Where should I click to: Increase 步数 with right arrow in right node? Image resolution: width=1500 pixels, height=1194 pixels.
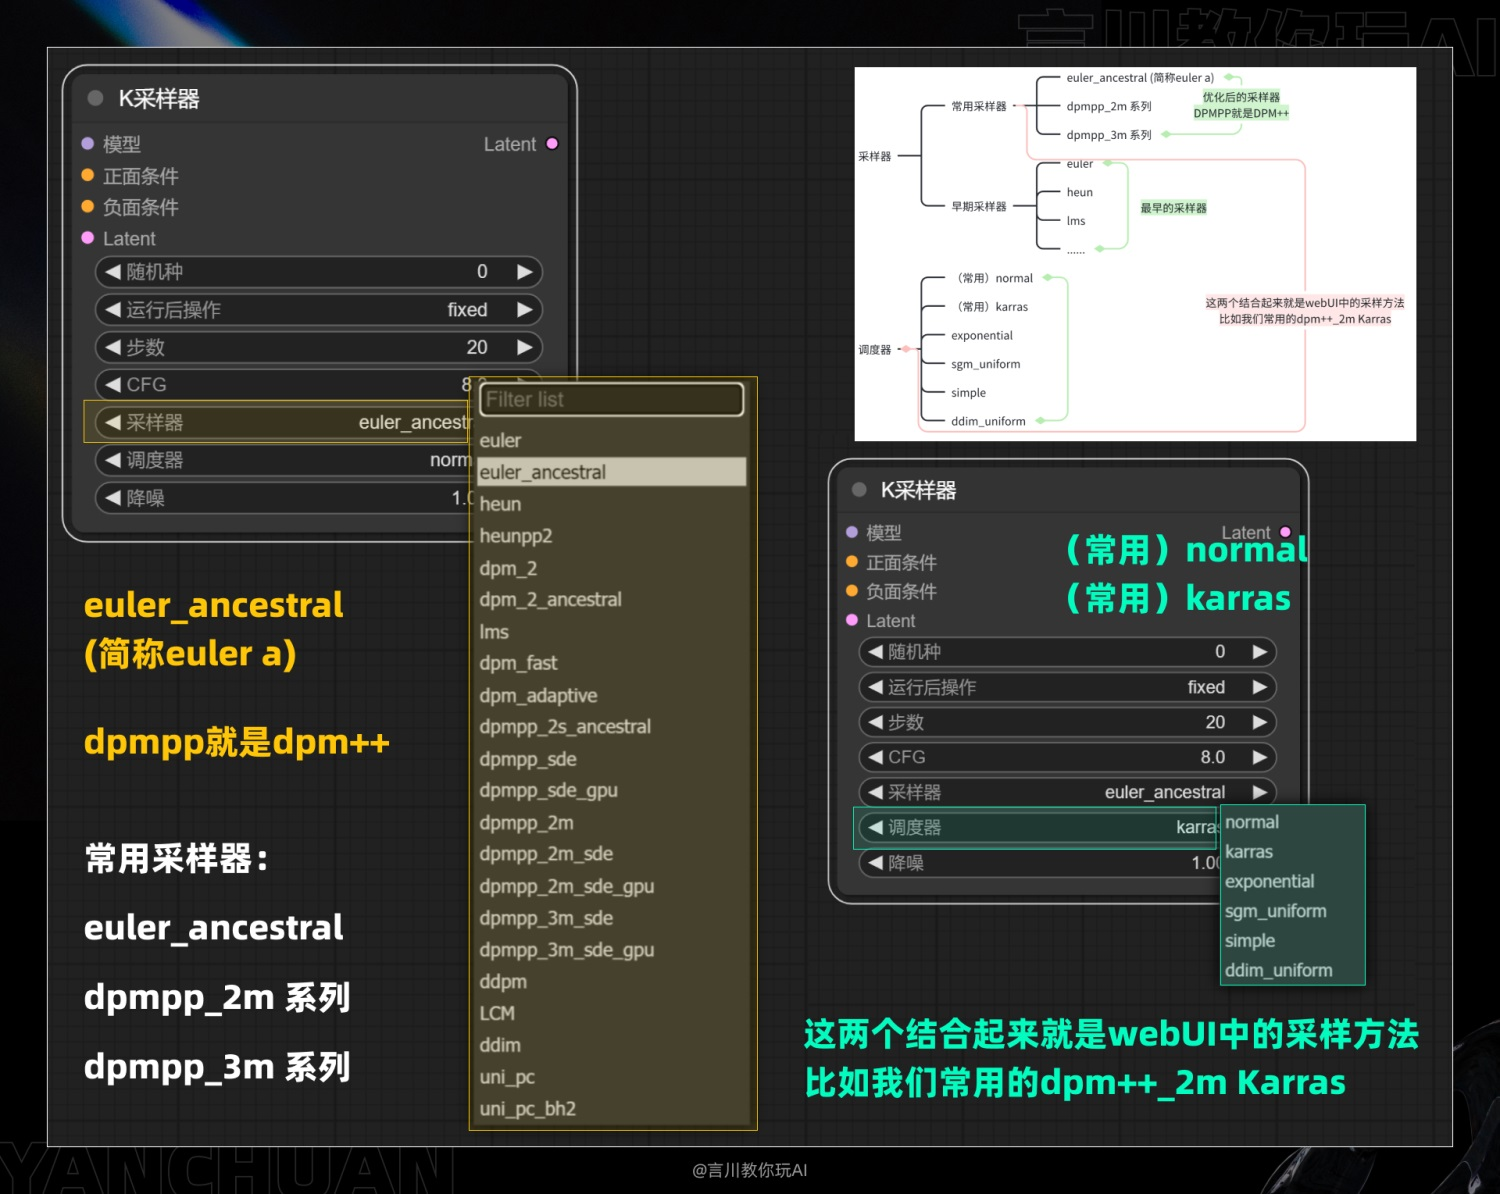1260,722
